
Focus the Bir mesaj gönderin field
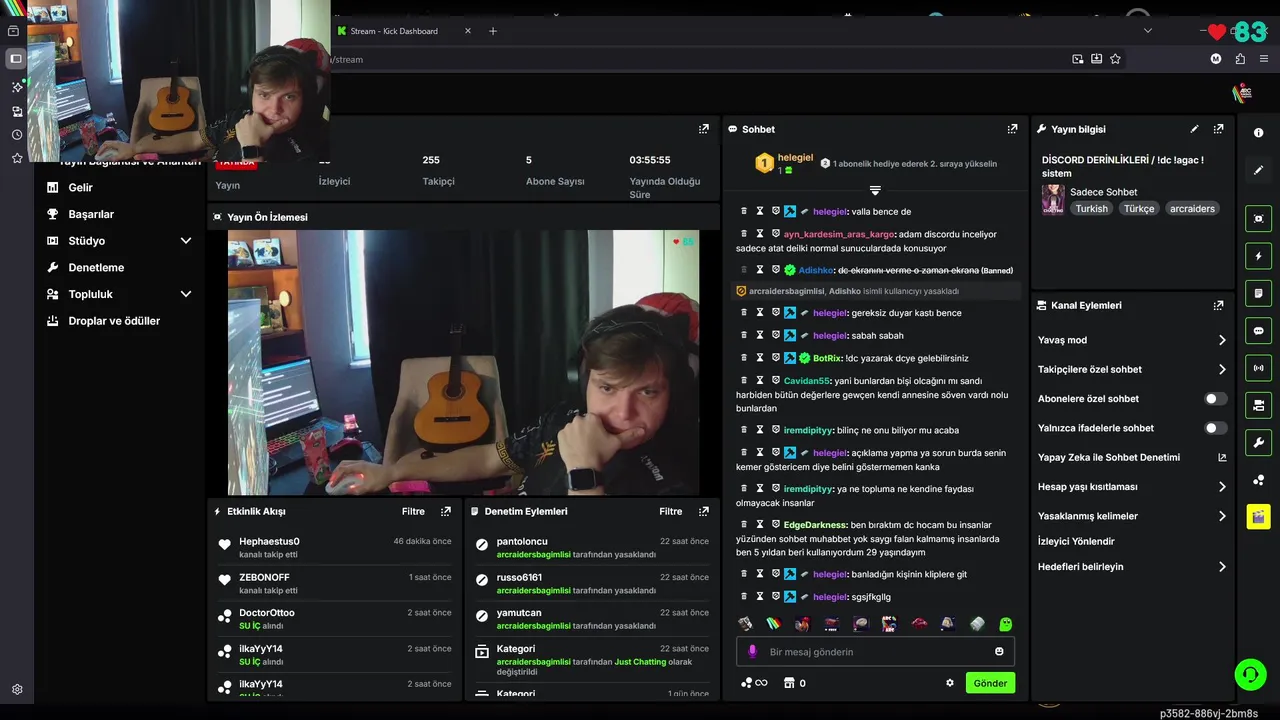875,652
